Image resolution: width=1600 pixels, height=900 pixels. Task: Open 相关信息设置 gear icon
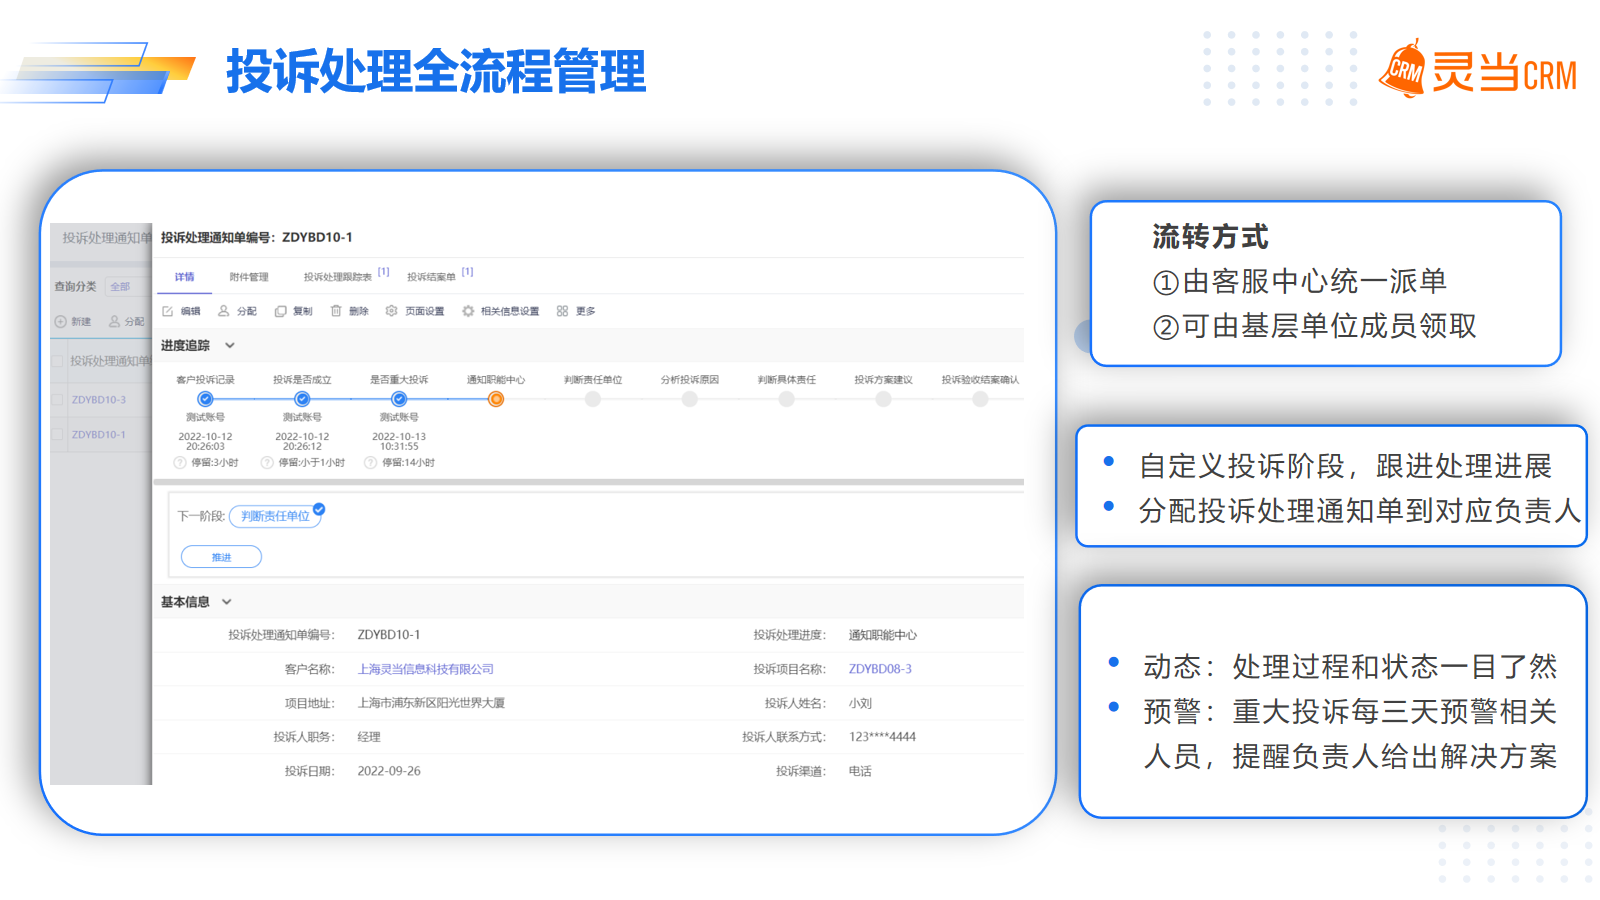(468, 311)
